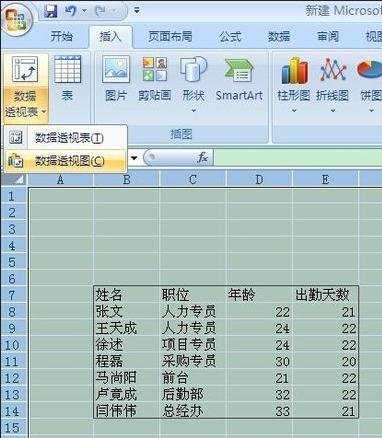Image resolution: width=382 pixels, height=438 pixels.
Task: Open the 公式 tab
Action: click(230, 36)
